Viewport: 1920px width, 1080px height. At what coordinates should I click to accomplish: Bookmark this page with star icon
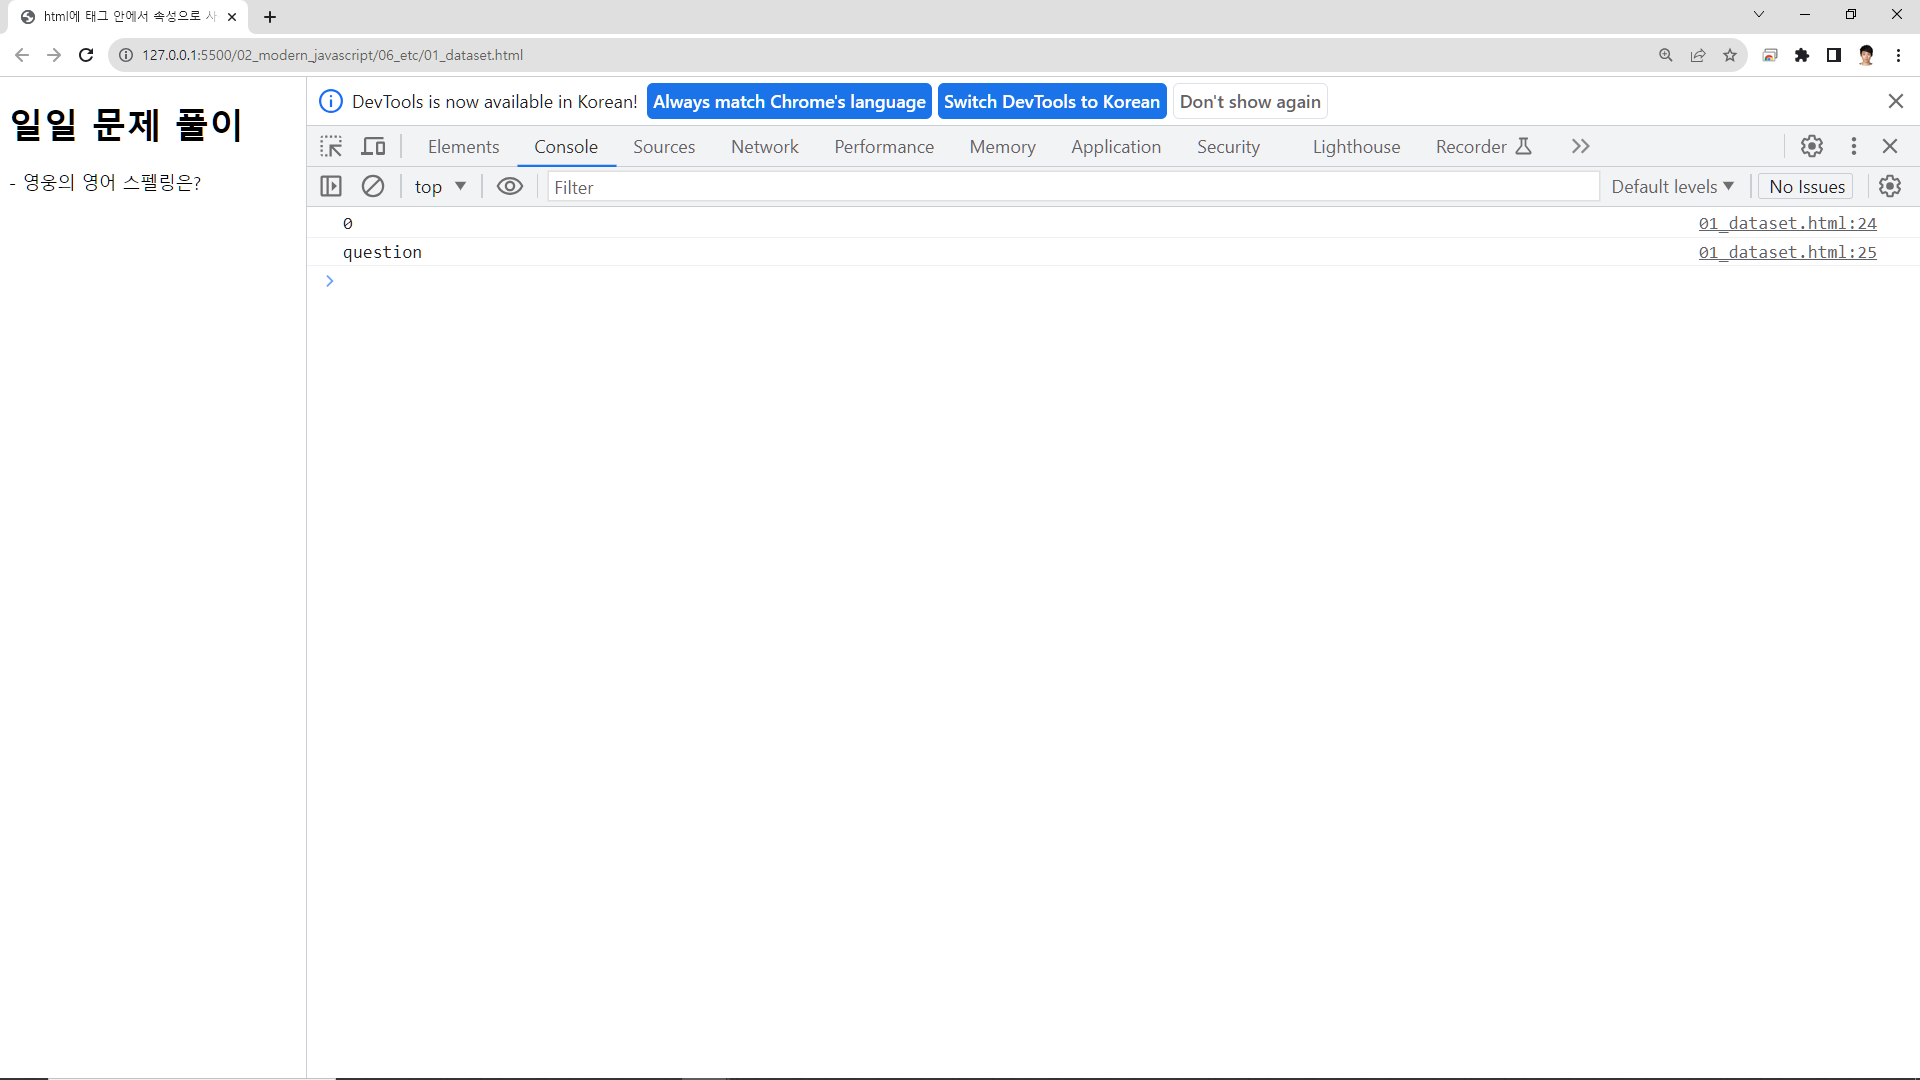click(1730, 55)
